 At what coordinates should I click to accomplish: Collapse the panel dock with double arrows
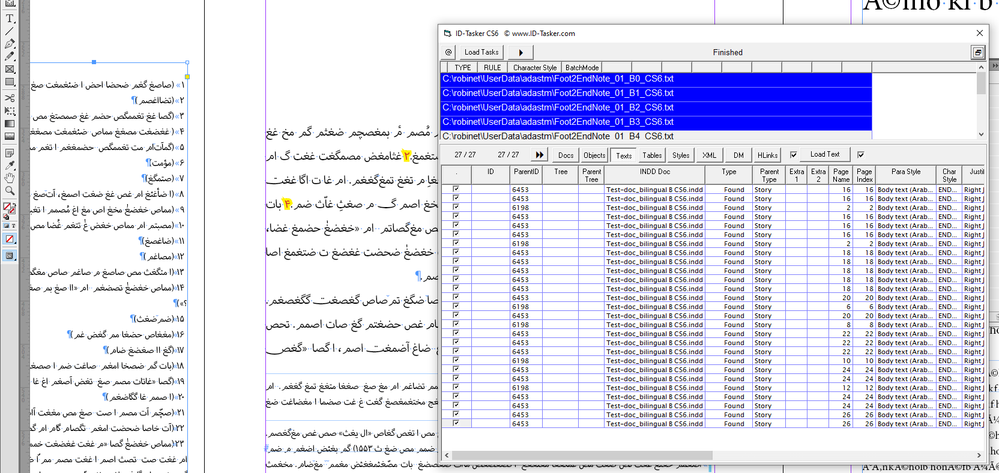coord(995,66)
